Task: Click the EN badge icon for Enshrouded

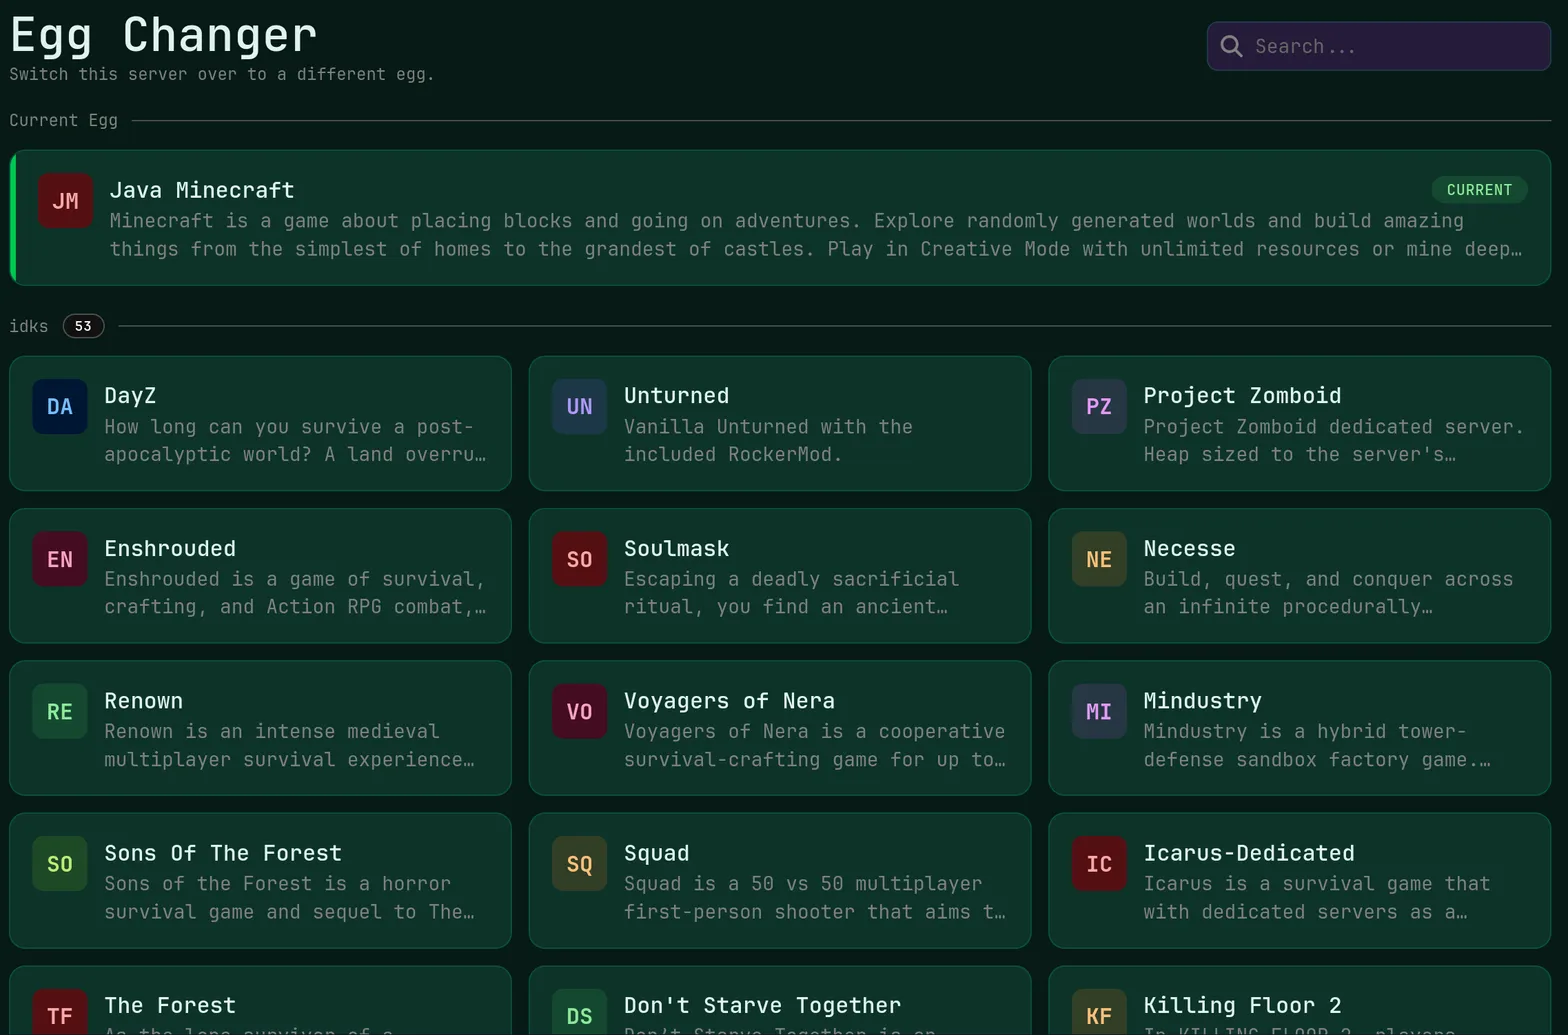Action: [x=60, y=559]
